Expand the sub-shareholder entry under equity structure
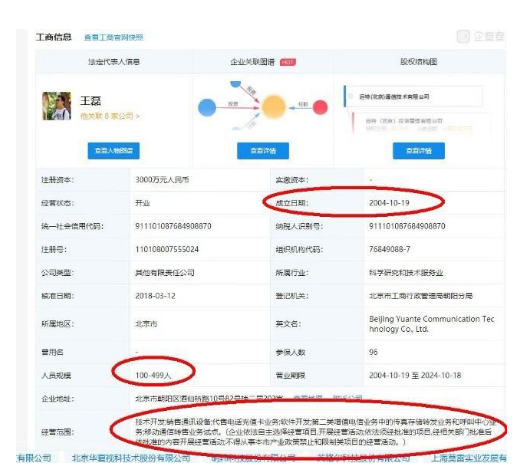This screenshot has width=517, height=474. click(x=420, y=123)
